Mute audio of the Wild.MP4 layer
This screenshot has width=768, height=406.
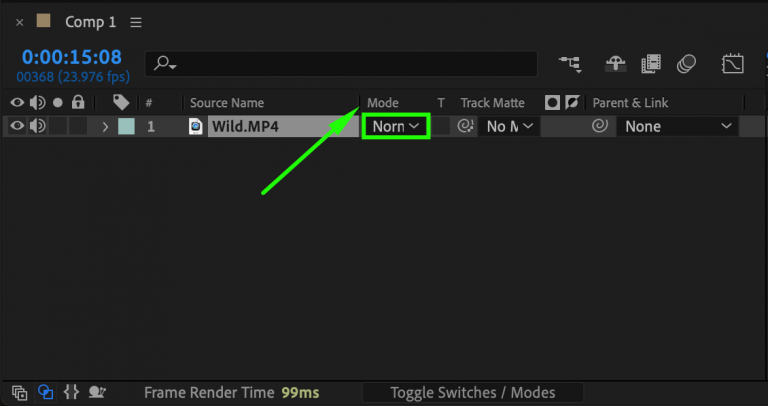point(38,126)
